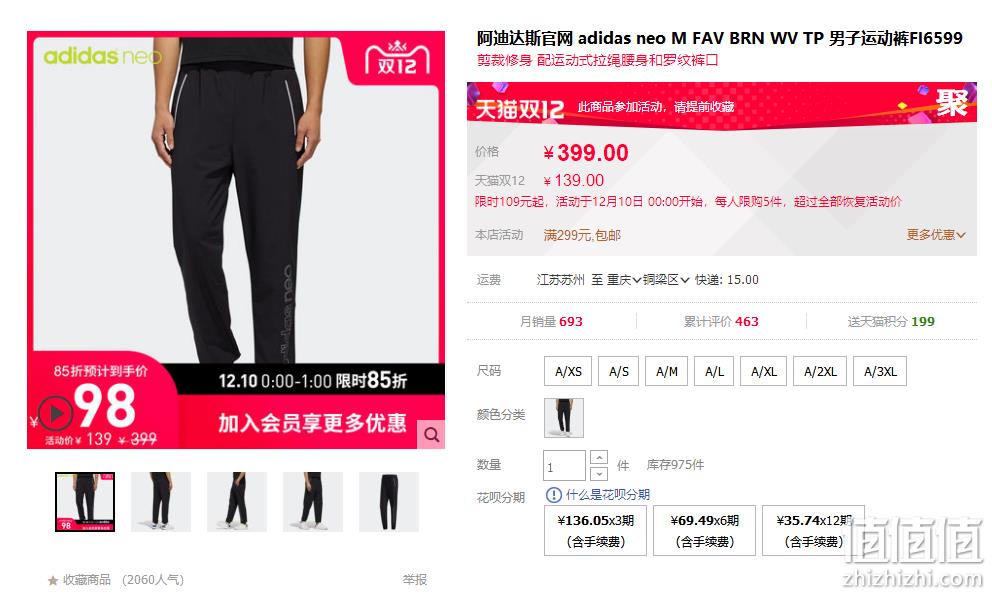View the last thumbnail of pants back view
Viewport: 992px width, 596px height.
pos(389,502)
